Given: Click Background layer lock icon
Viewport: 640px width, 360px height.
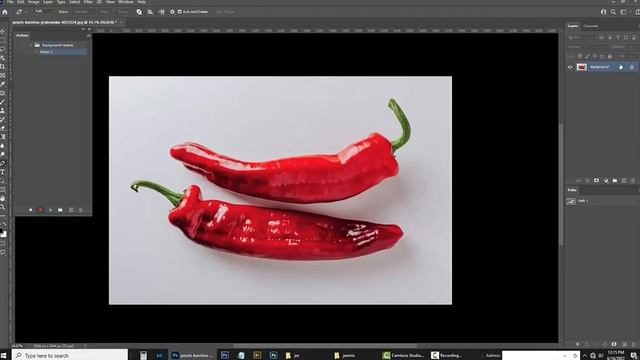Looking at the screenshot, I should point(631,67).
